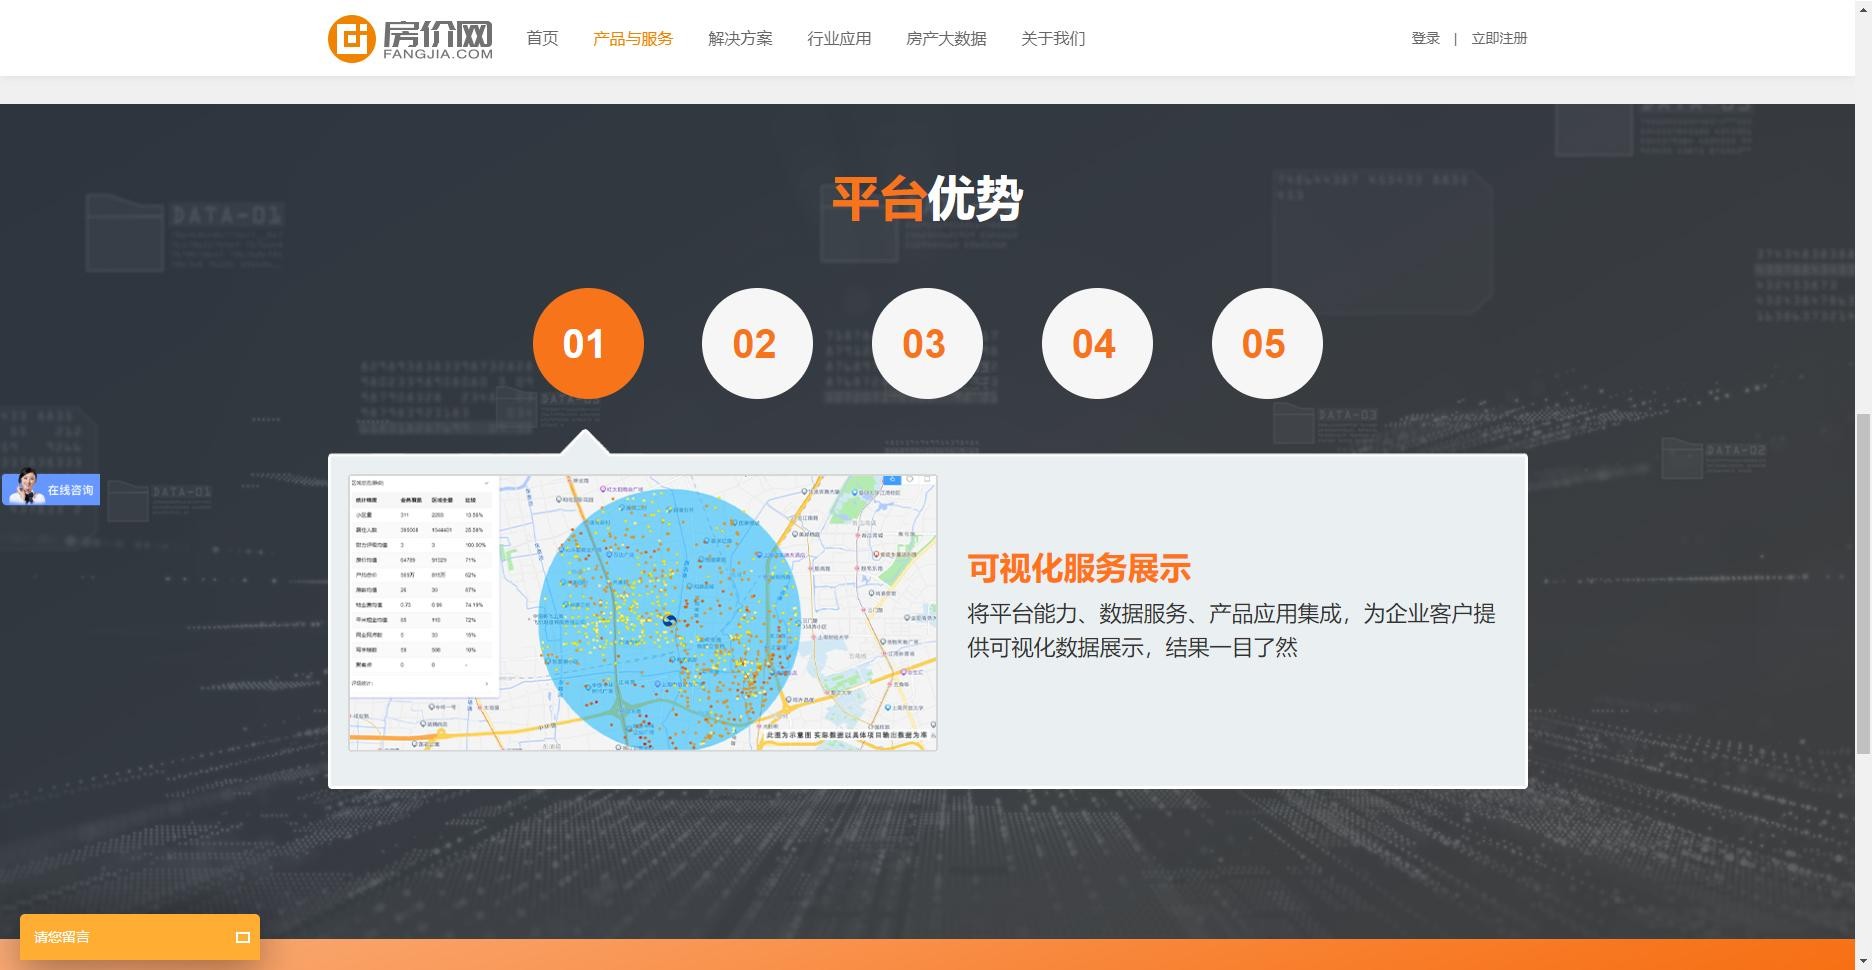Screen dimensions: 1872x970
Task: View advantage 05 circle
Action: click(x=1266, y=344)
